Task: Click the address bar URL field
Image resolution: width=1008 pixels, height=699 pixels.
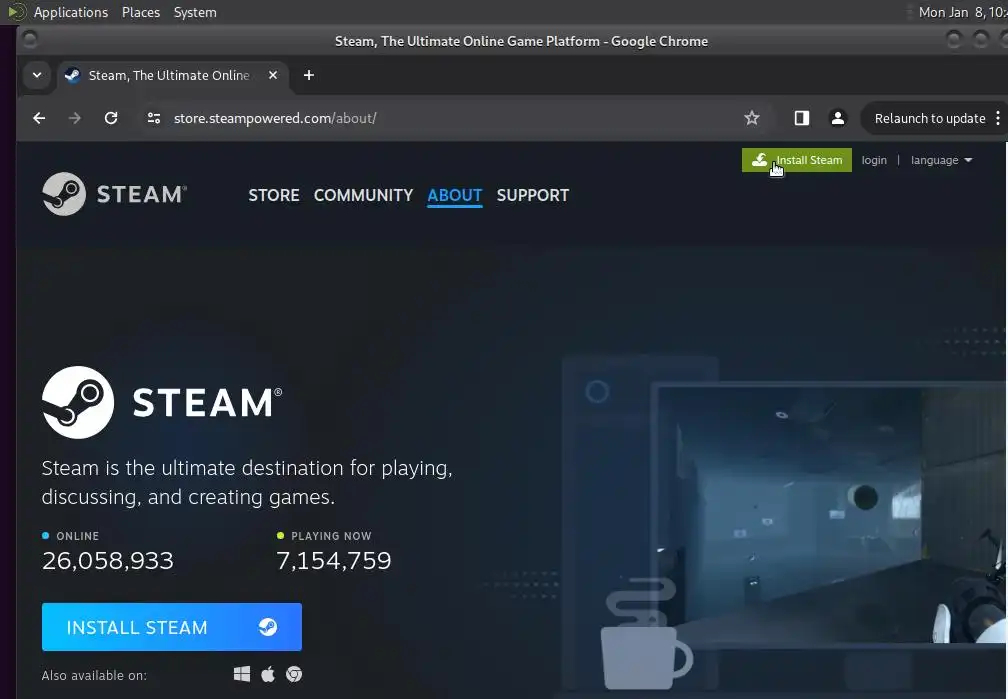Action: (444, 118)
